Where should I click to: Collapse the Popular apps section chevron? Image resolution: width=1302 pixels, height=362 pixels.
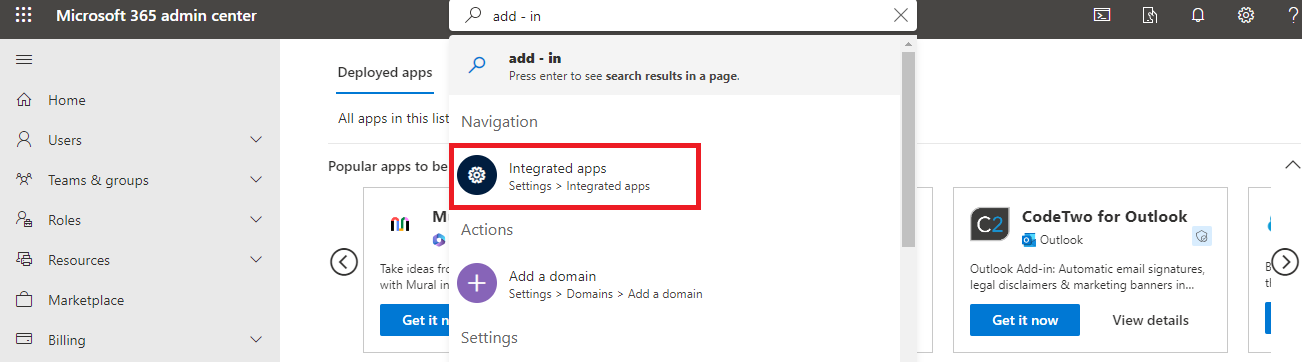coord(1293,165)
